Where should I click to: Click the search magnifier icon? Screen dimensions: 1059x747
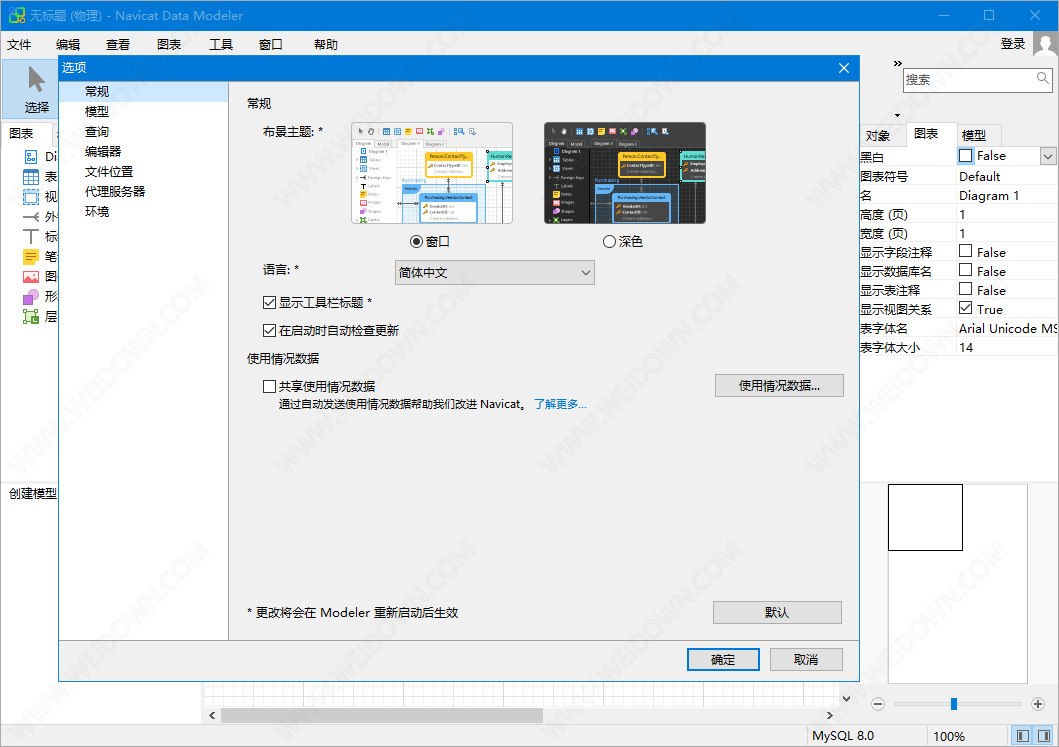tap(1043, 78)
